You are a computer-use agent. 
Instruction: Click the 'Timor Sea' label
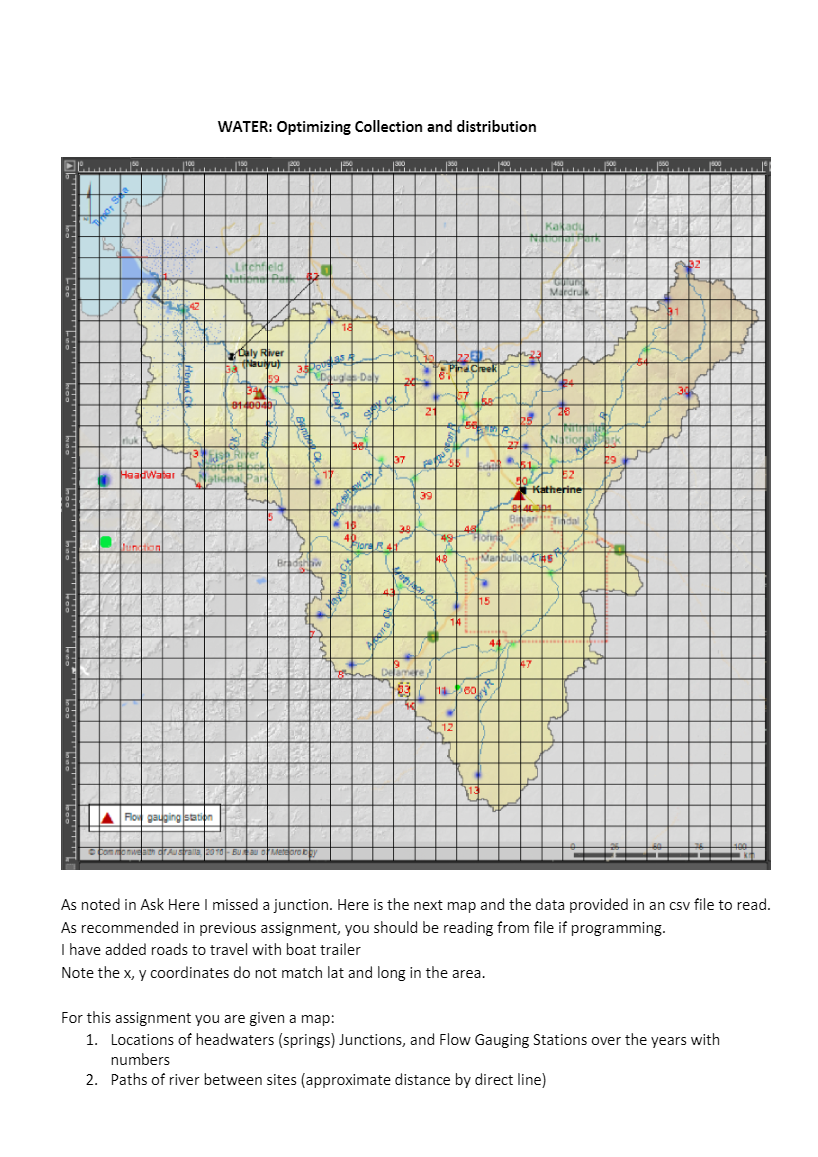pyautogui.click(x=111, y=206)
